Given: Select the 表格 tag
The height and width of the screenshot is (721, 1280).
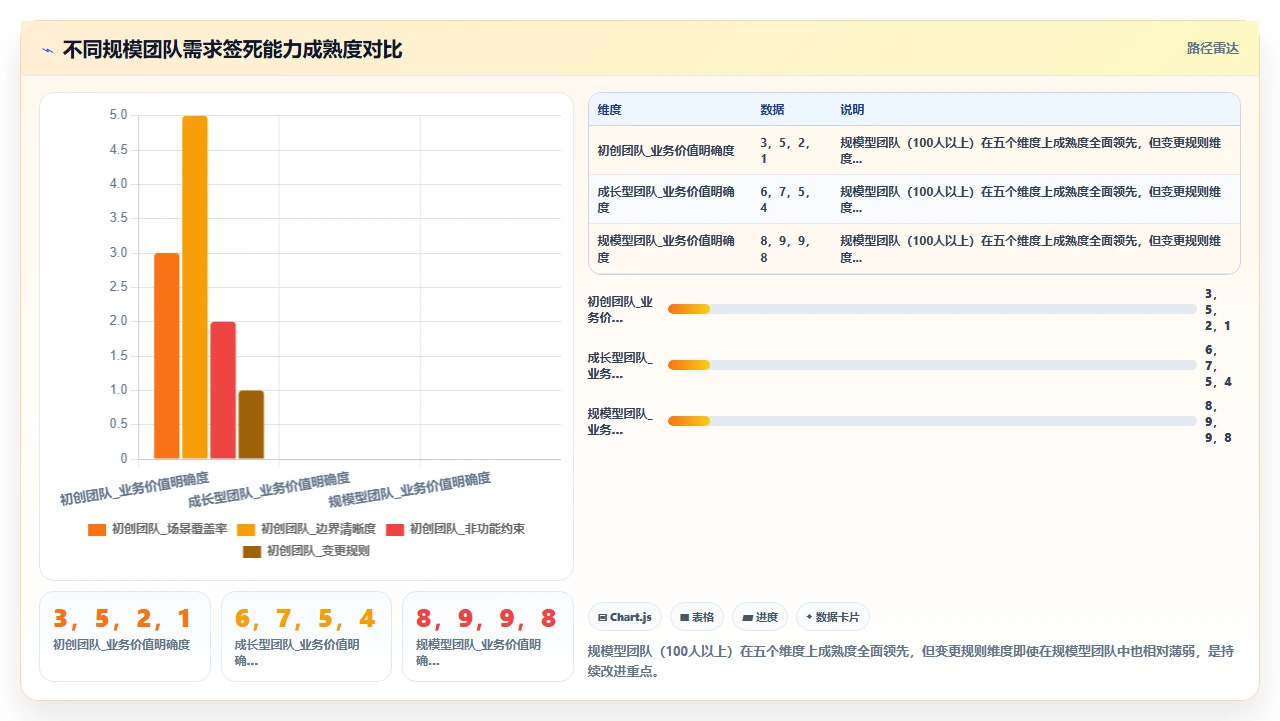Looking at the screenshot, I should pos(697,617).
